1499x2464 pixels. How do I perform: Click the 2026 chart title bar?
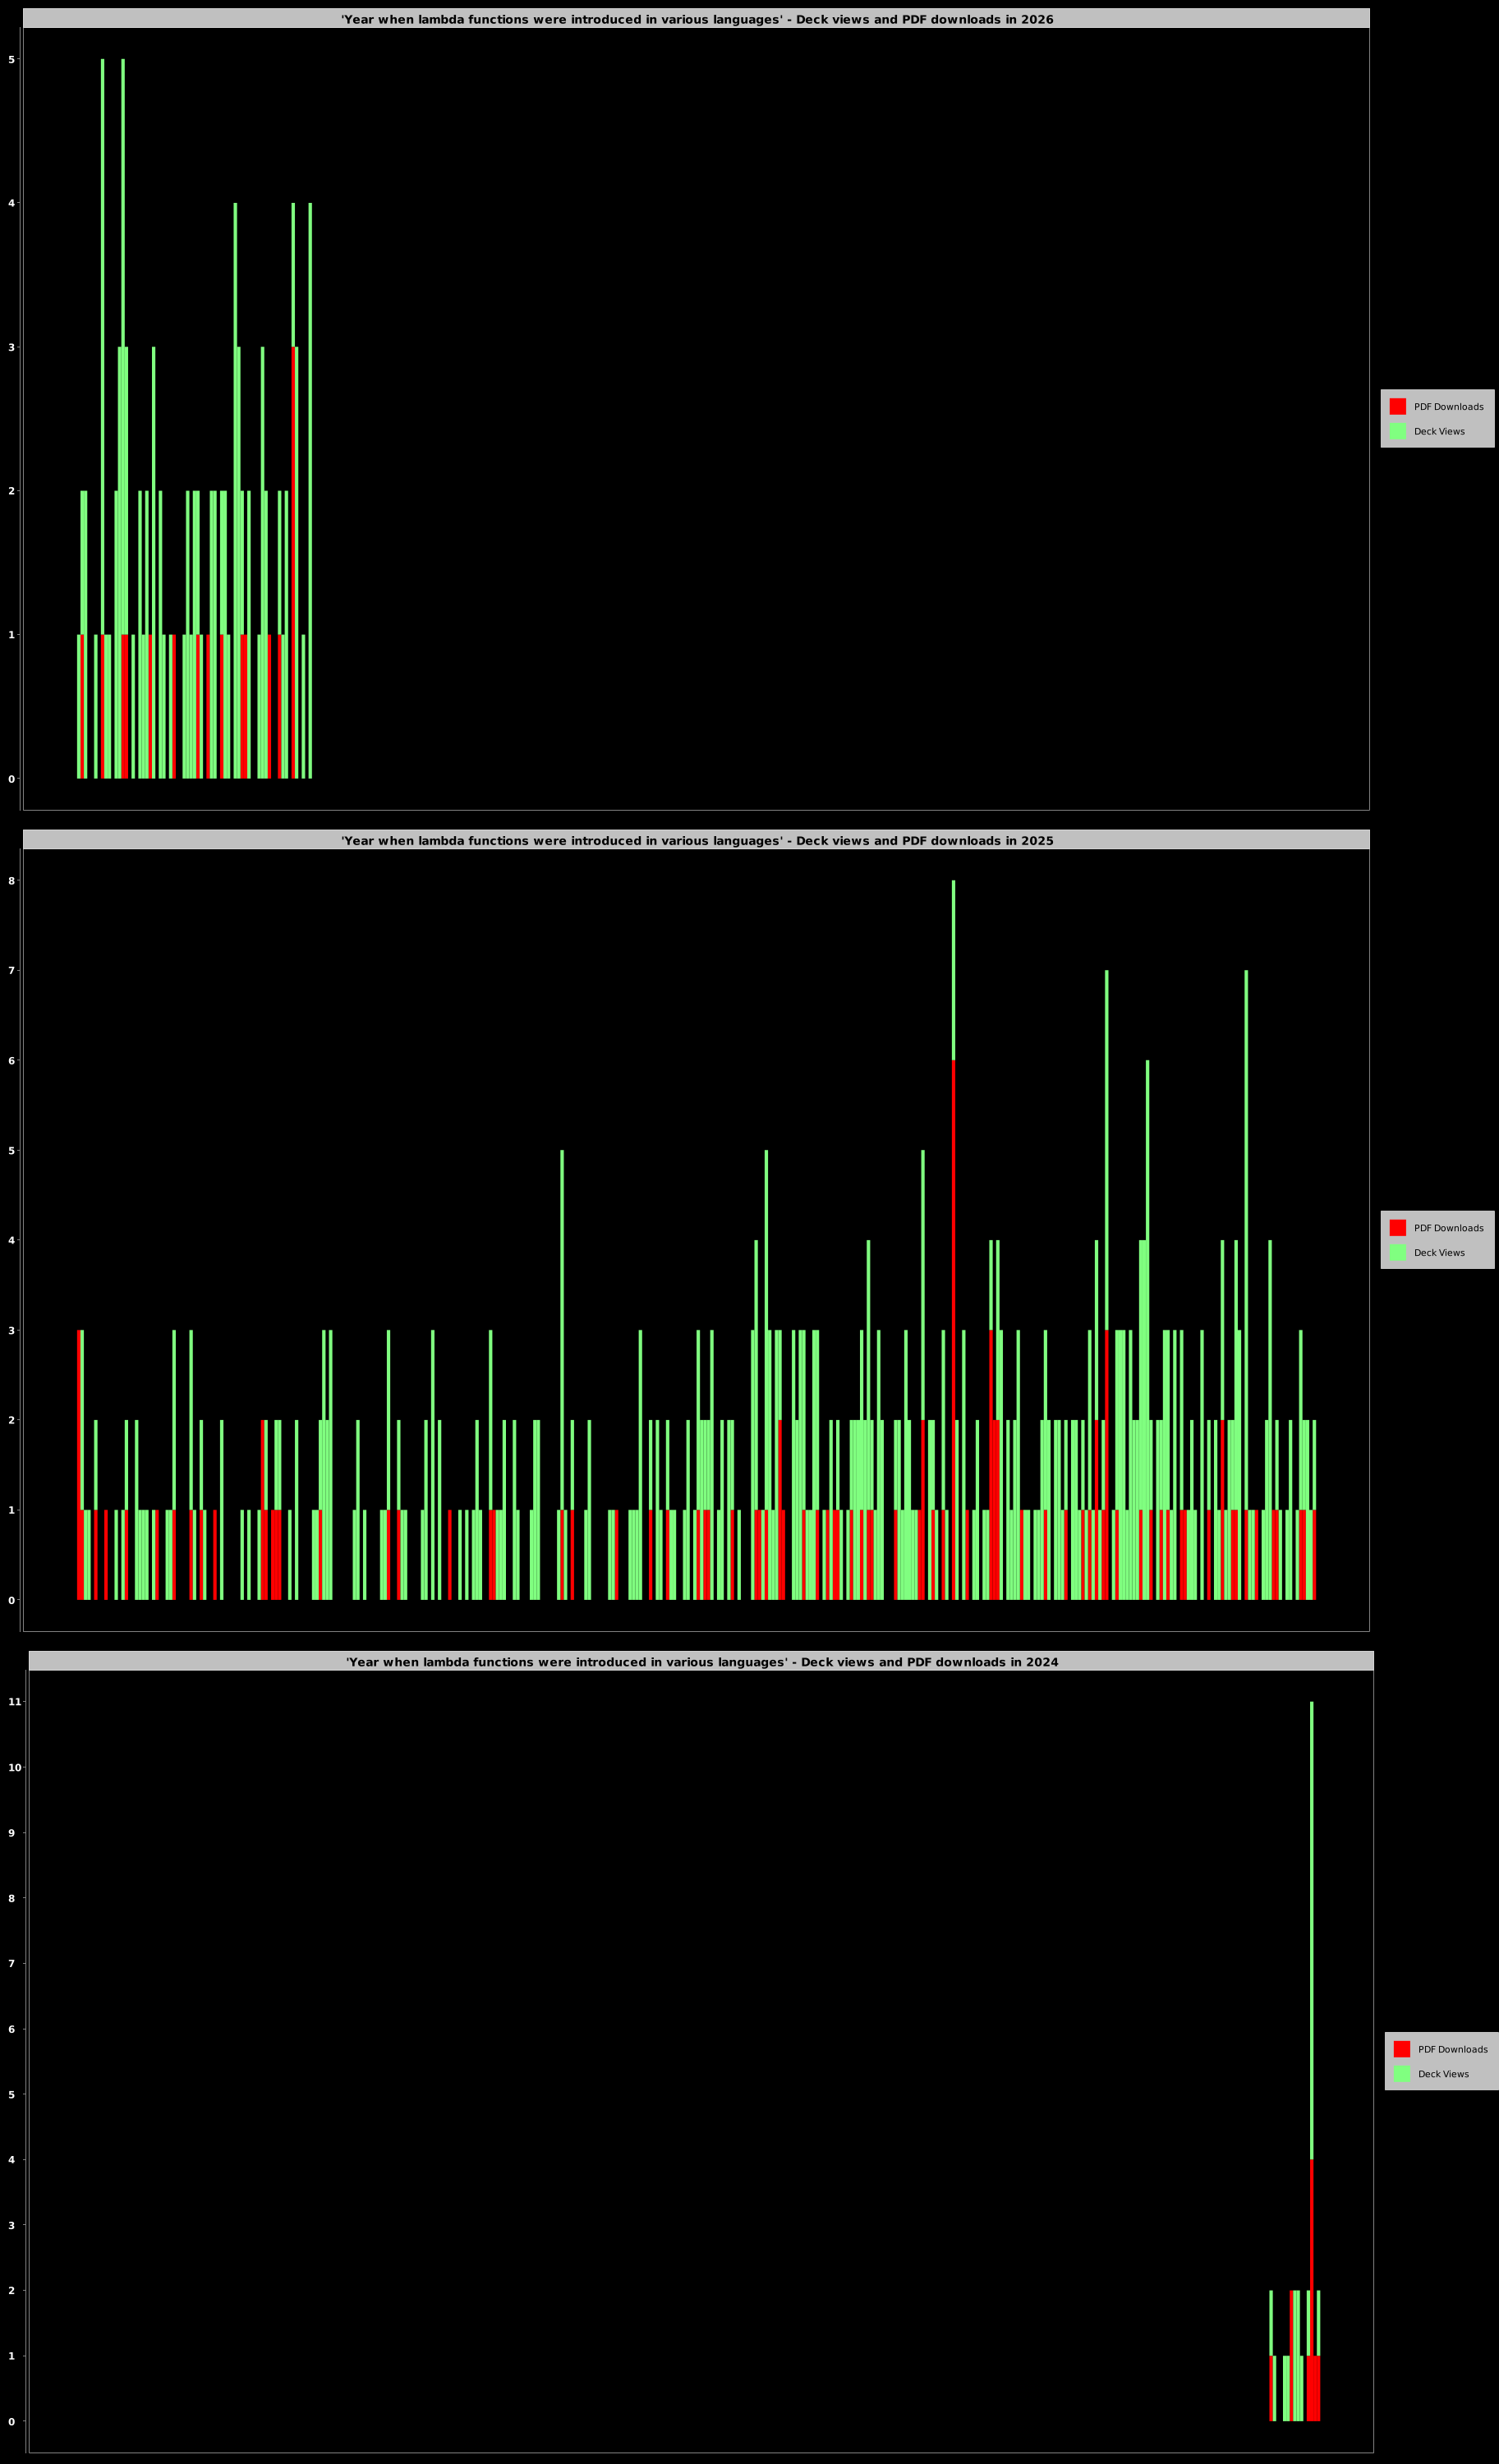[x=696, y=19]
